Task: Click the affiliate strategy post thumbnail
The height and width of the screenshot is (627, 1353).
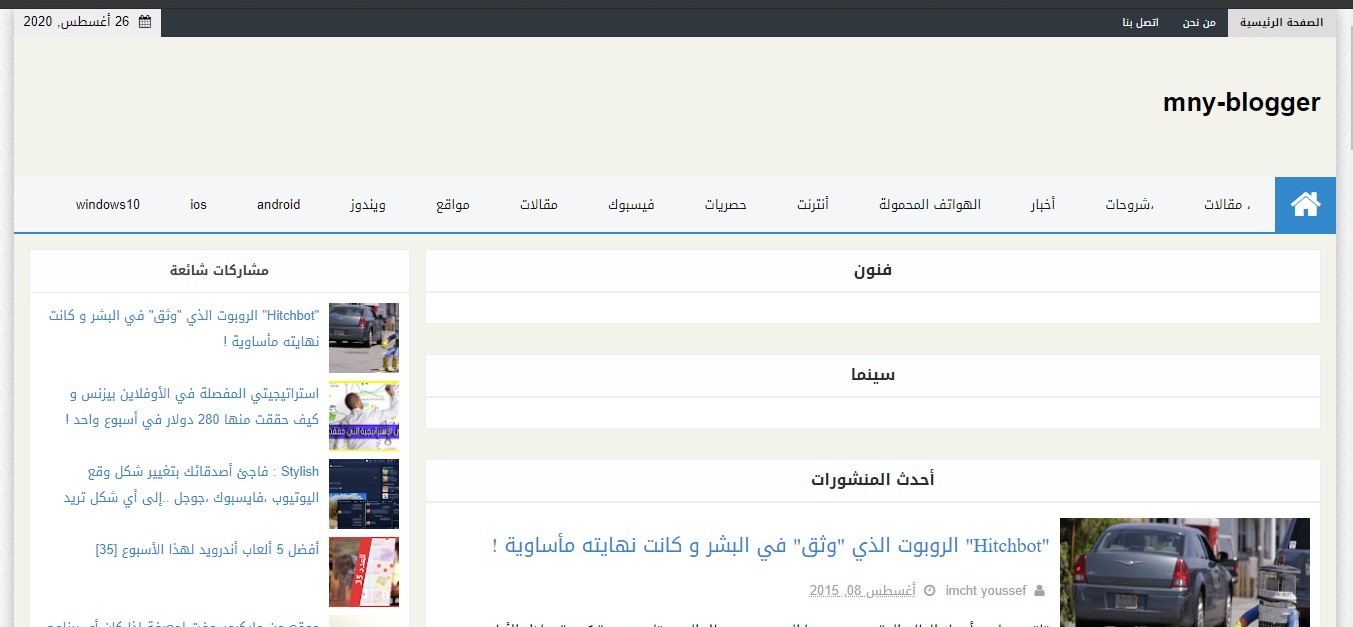Action: [364, 416]
